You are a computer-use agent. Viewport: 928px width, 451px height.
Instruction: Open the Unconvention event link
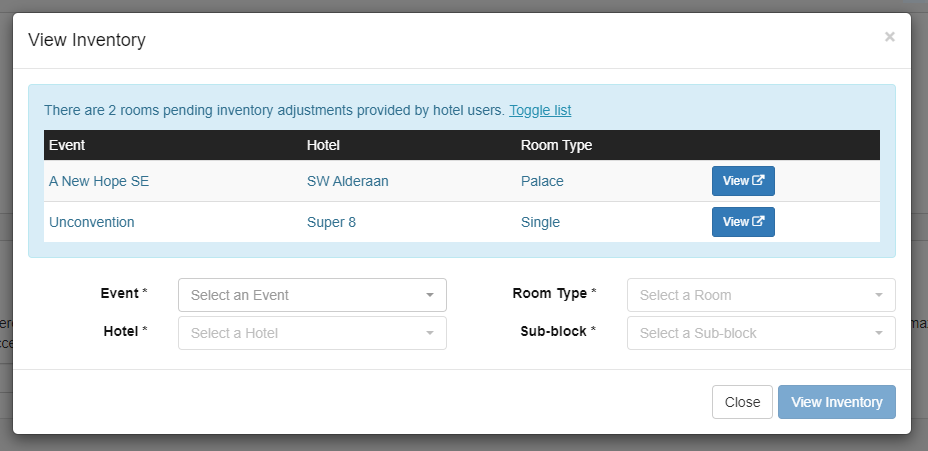(91, 222)
